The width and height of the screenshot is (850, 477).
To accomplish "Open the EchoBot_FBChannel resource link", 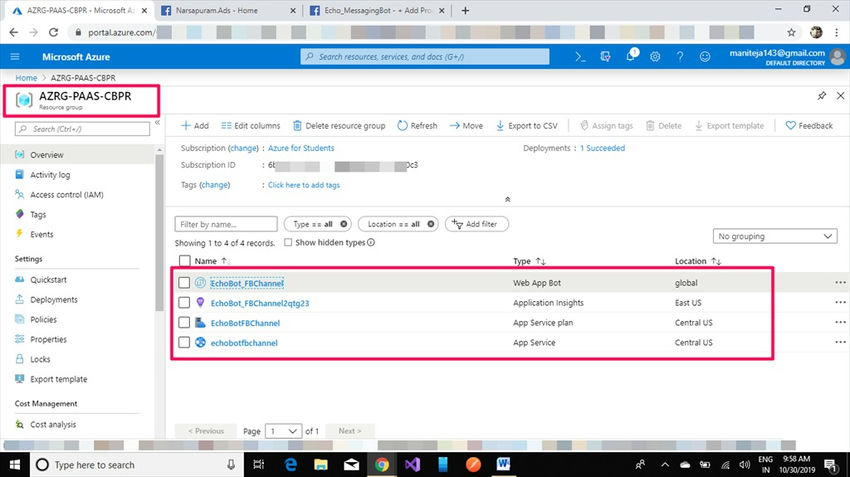I will (x=247, y=283).
